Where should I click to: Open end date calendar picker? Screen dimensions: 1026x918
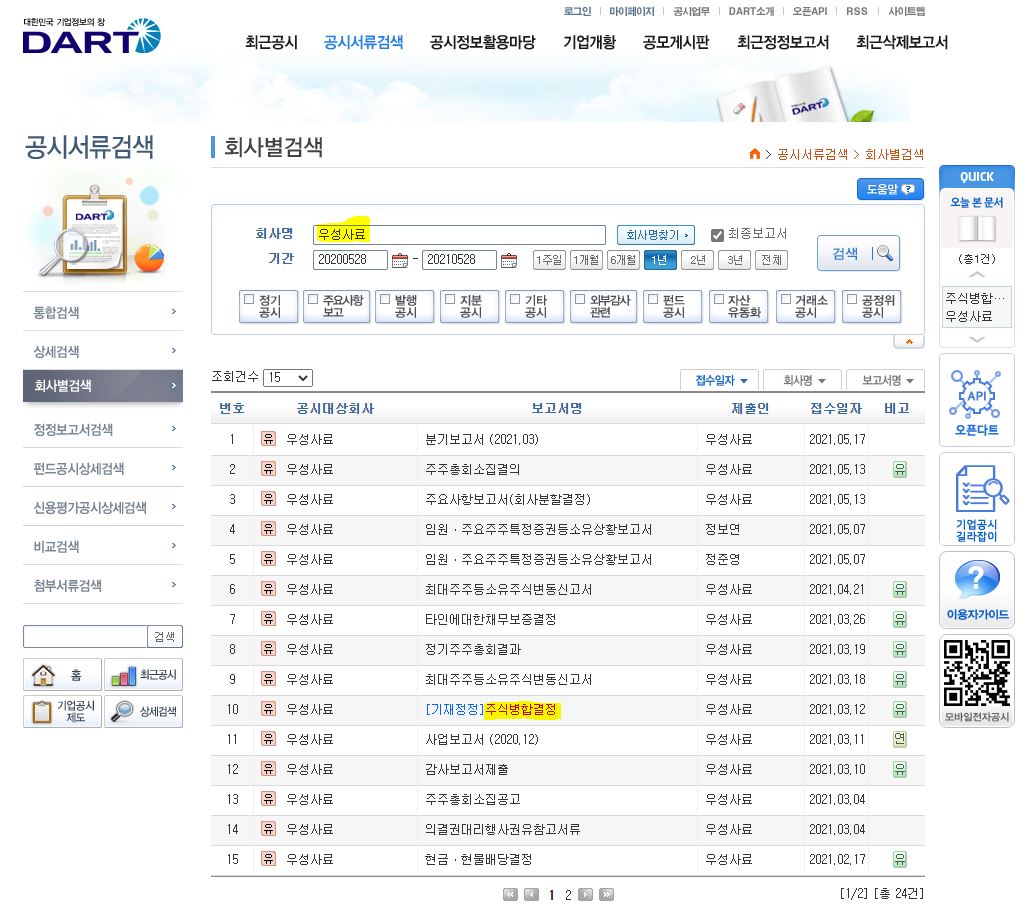tap(508, 260)
